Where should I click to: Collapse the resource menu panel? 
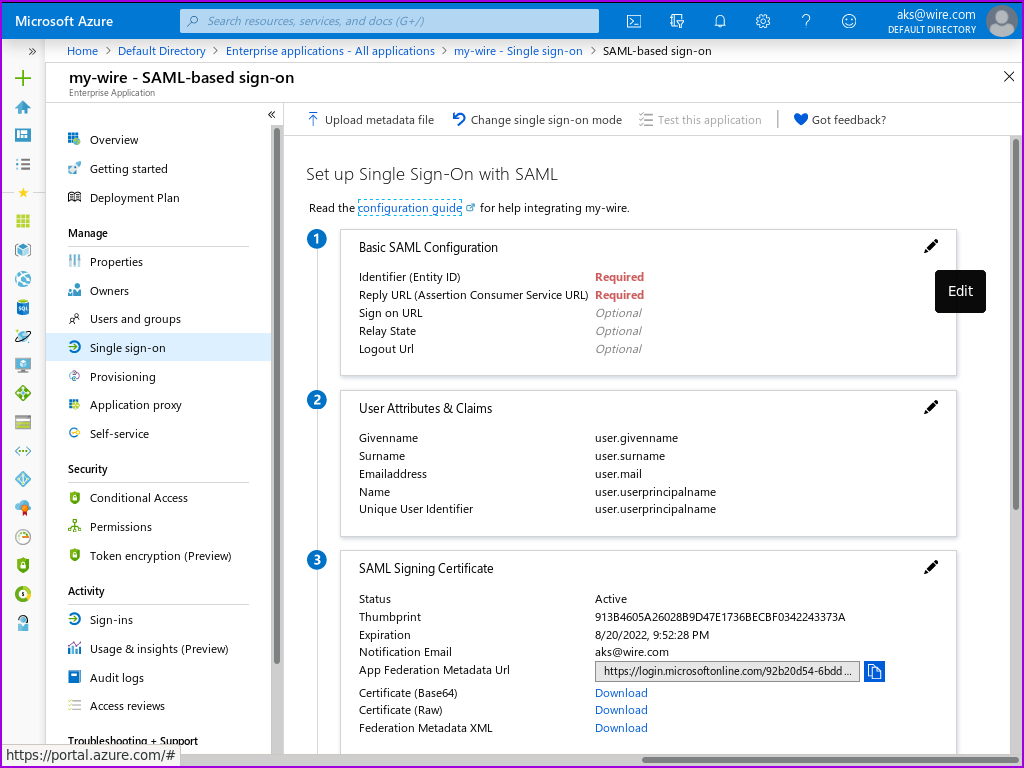point(271,115)
